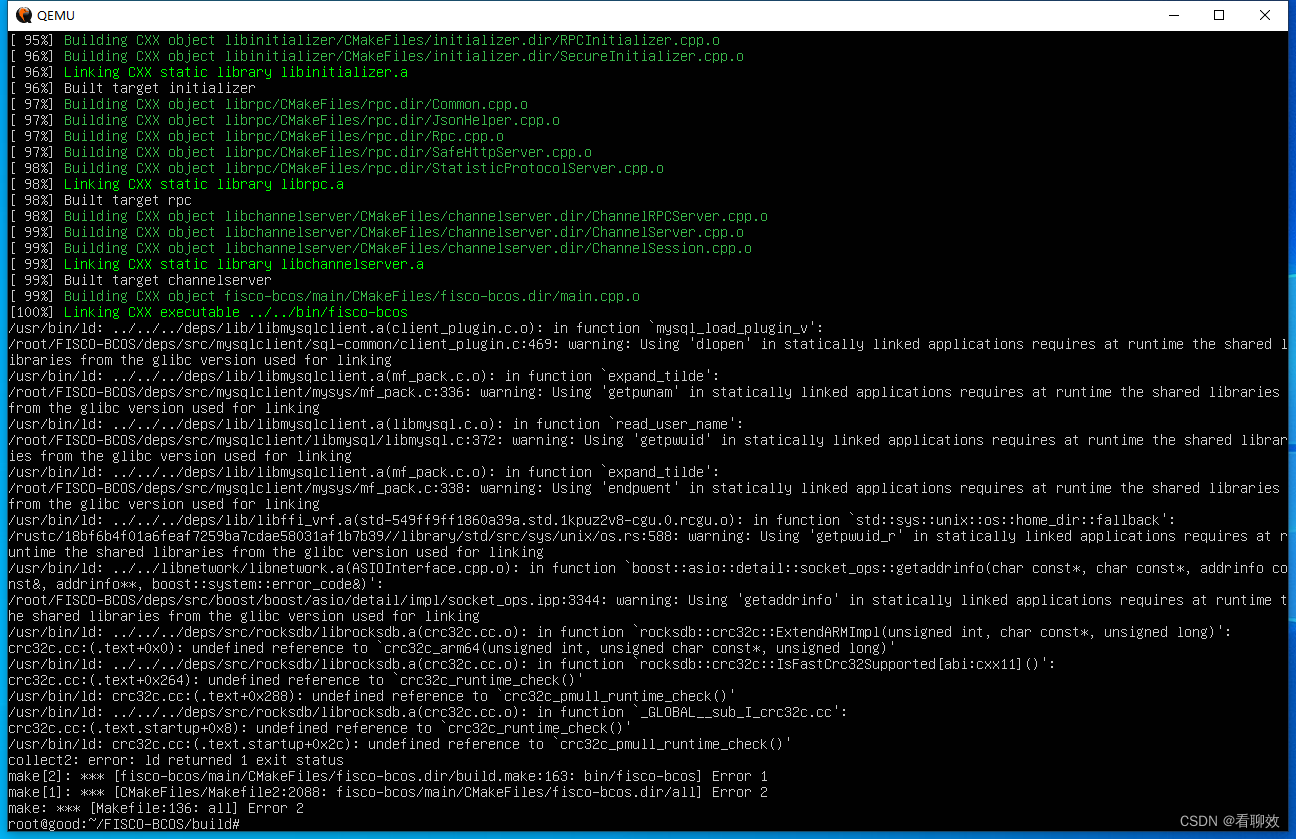The height and width of the screenshot is (839, 1296).
Task: Select 'Linking CXX static library libchannelserver.a' line
Action: tap(216, 264)
